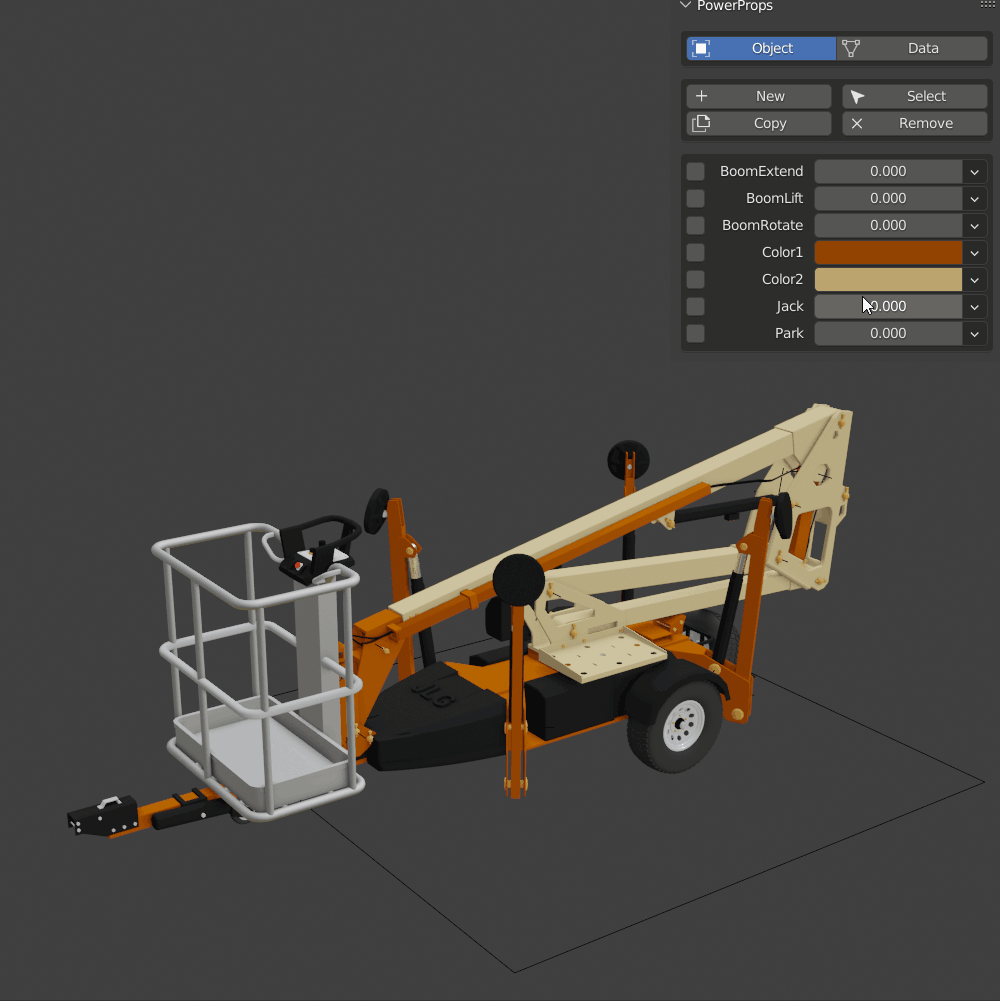Screen dimensions: 1000x1001
Task: Click the New property button
Action: click(x=759, y=96)
